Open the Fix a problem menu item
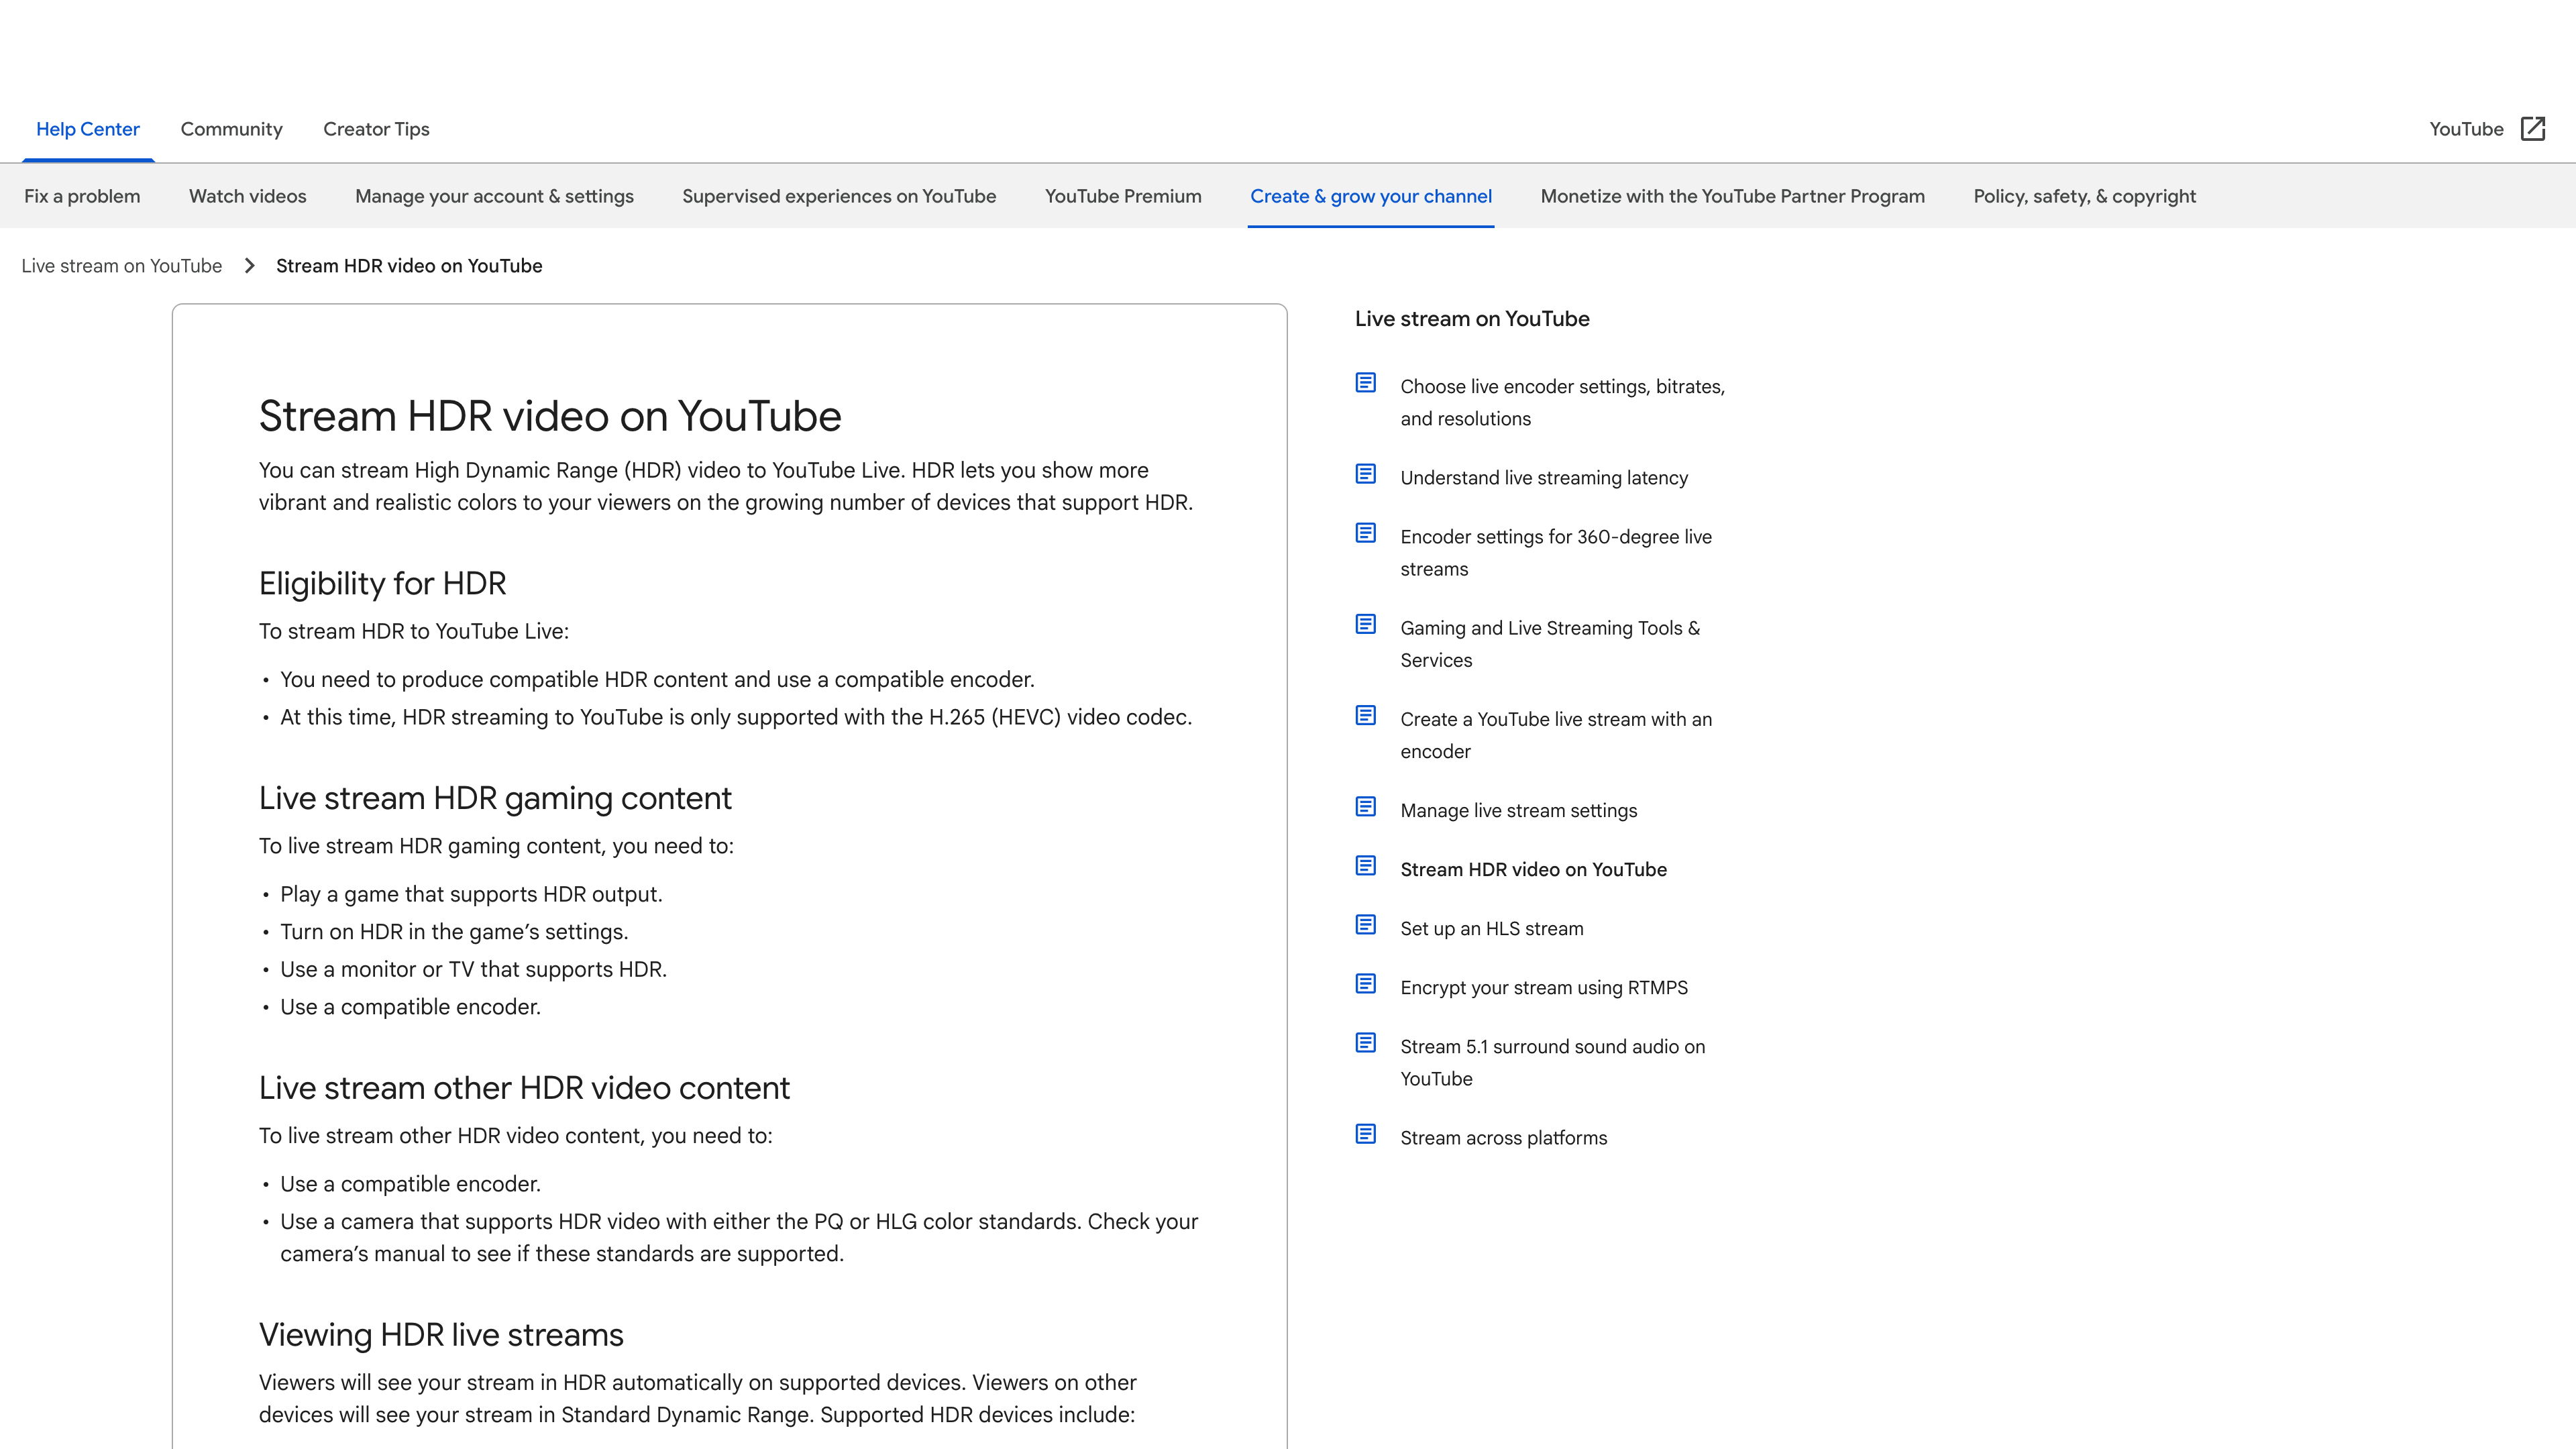Screen dimensions: 2576x1449 point(82,196)
